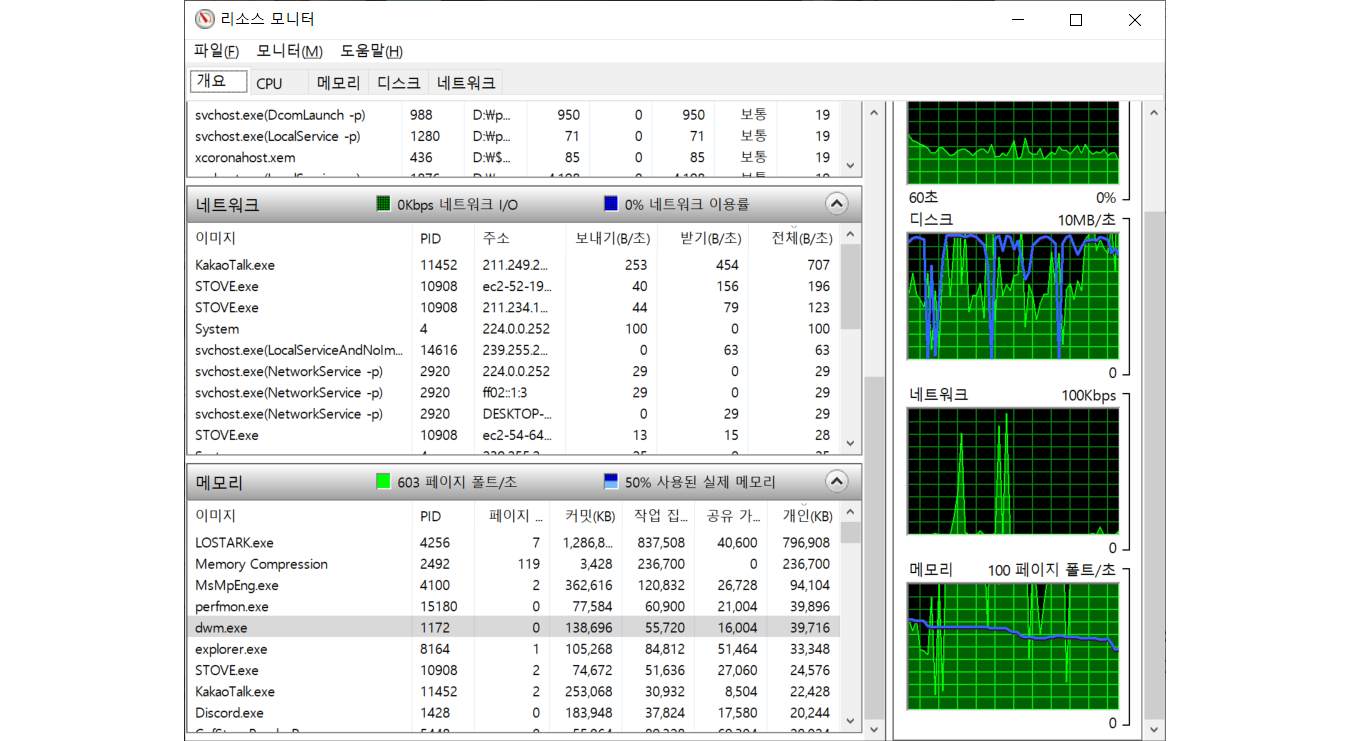
Task: Select KakaoTalk.exe in the memory list
Action: pyautogui.click(x=513, y=692)
